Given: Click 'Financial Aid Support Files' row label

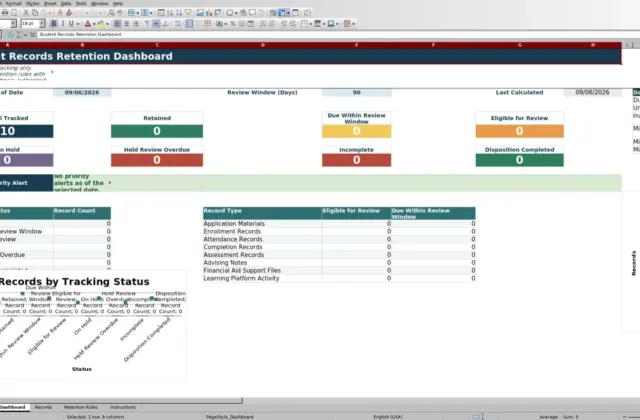Looking at the screenshot, I should pyautogui.click(x=242, y=270).
